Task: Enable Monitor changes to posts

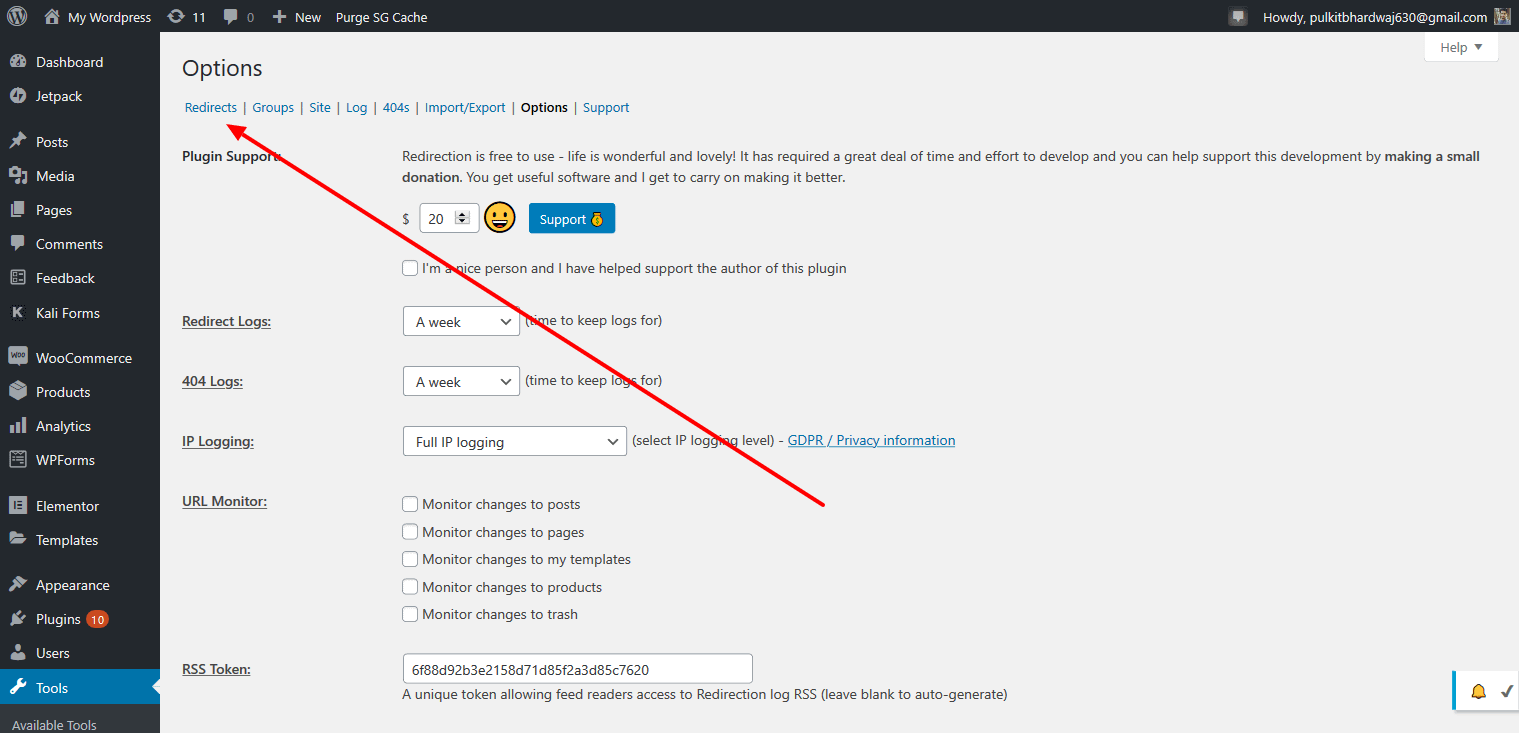Action: [410, 504]
